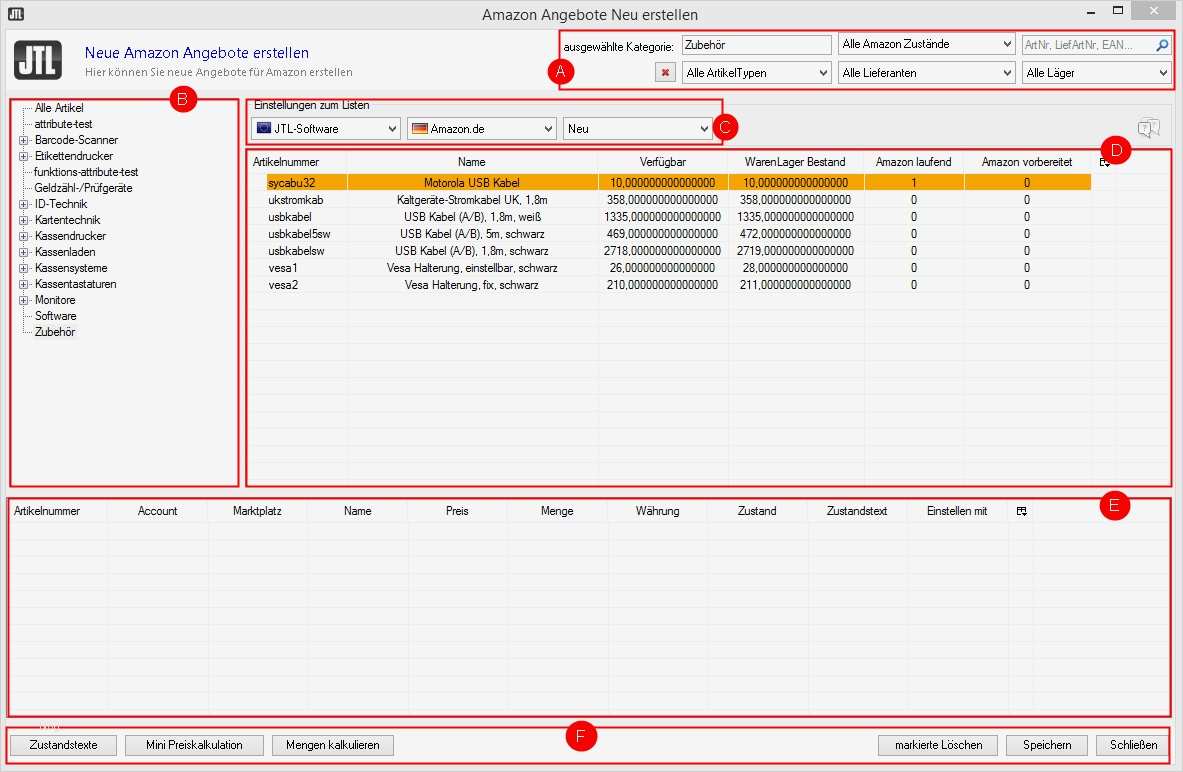This screenshot has width=1183, height=772.
Task: Sort by Amazon vorbereitet column header
Action: tap(1027, 162)
